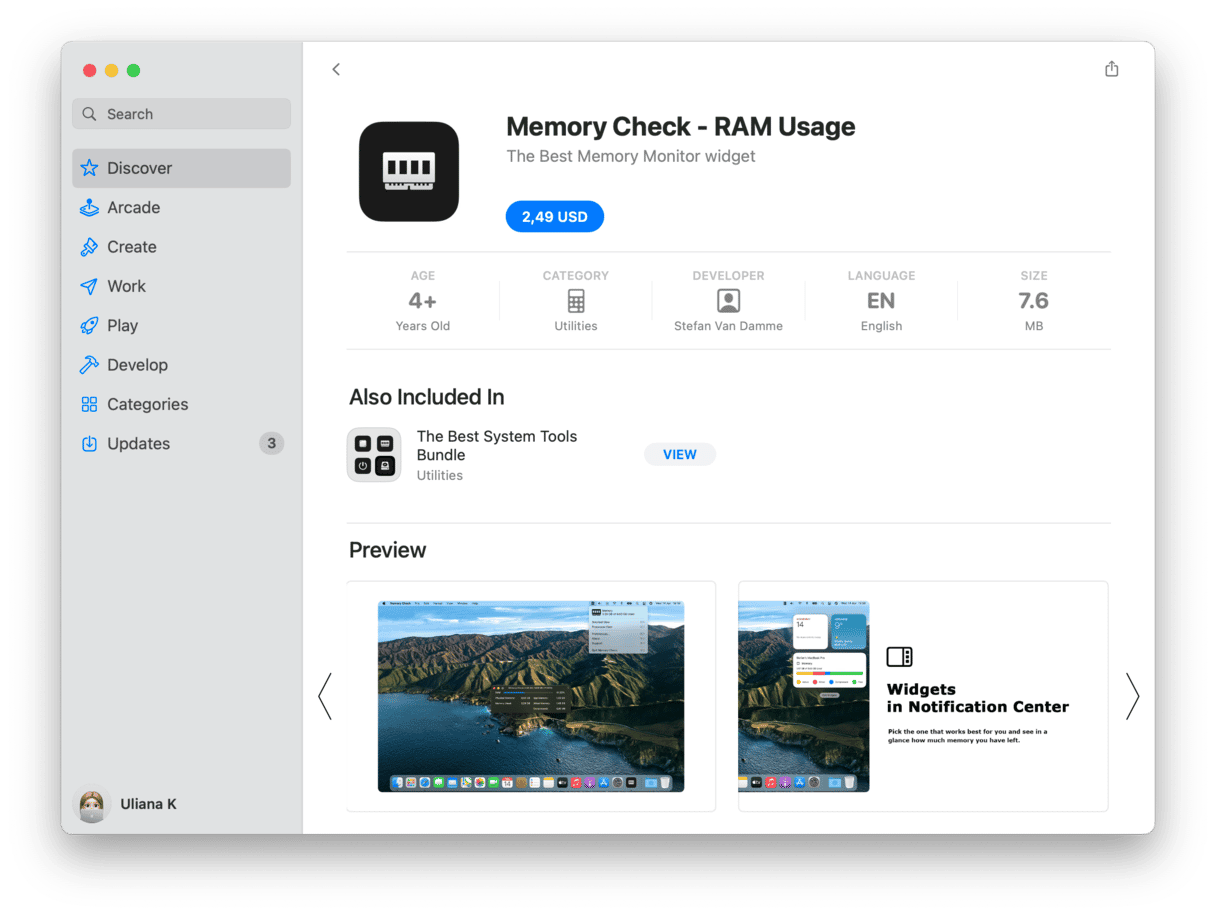Click the Utilities label under the bundle
The width and height of the screenshot is (1216, 915).
click(440, 475)
